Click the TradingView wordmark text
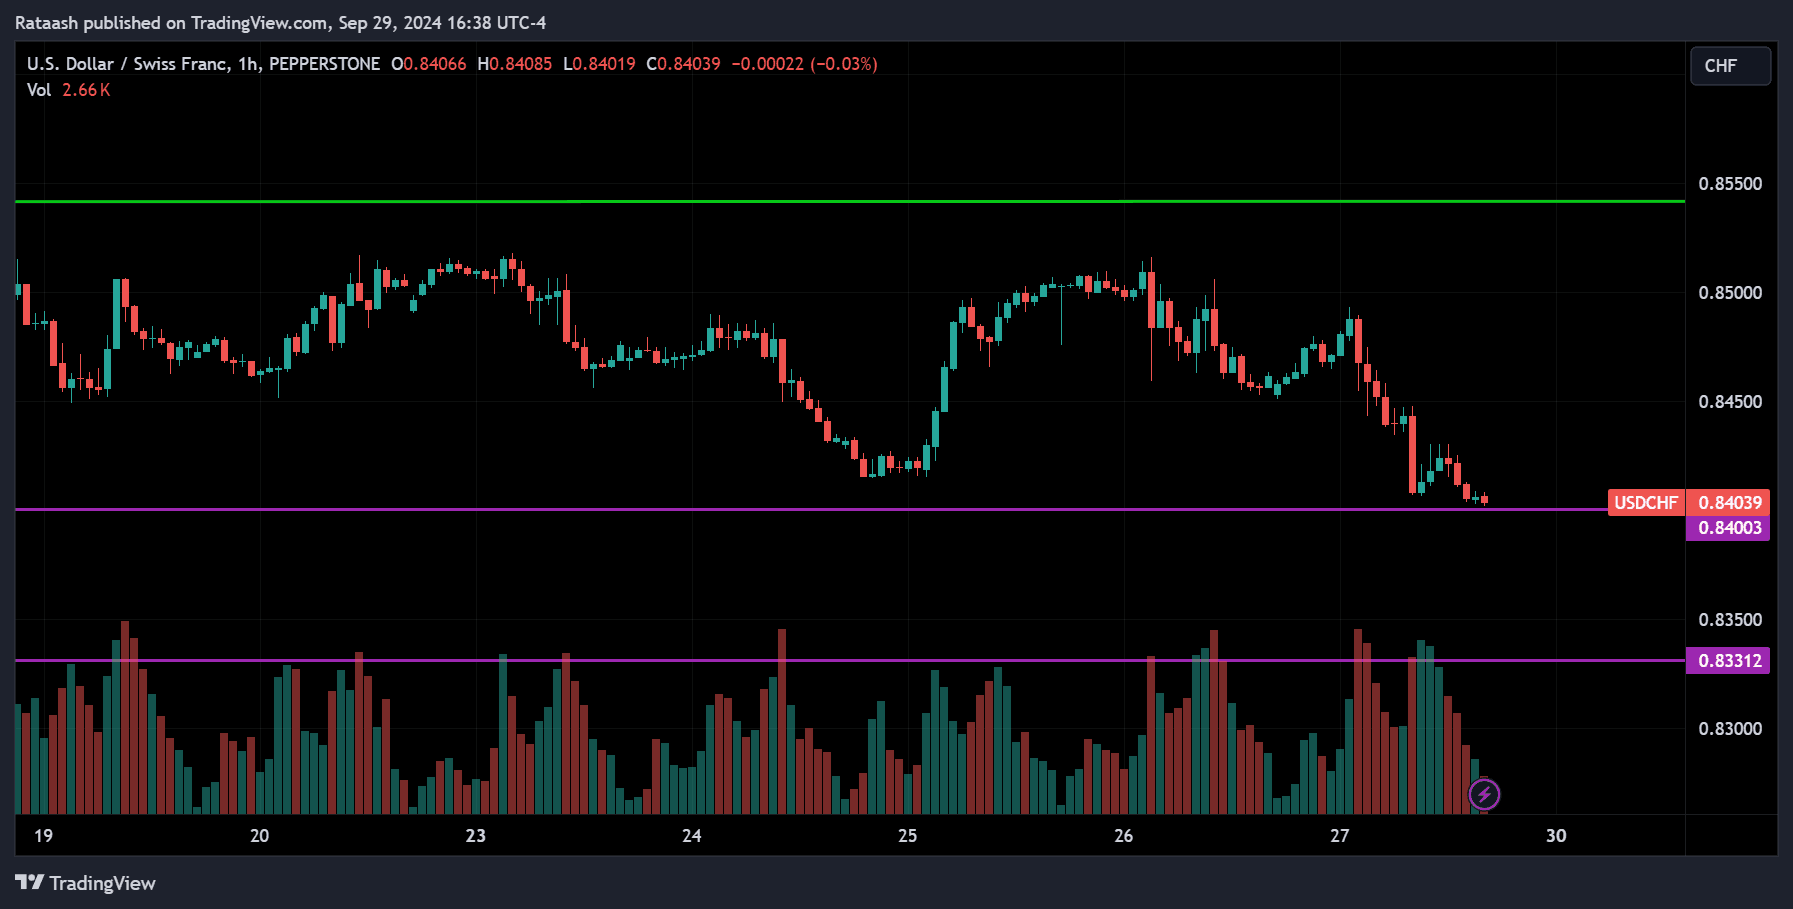Image resolution: width=1793 pixels, height=909 pixels. (102, 883)
